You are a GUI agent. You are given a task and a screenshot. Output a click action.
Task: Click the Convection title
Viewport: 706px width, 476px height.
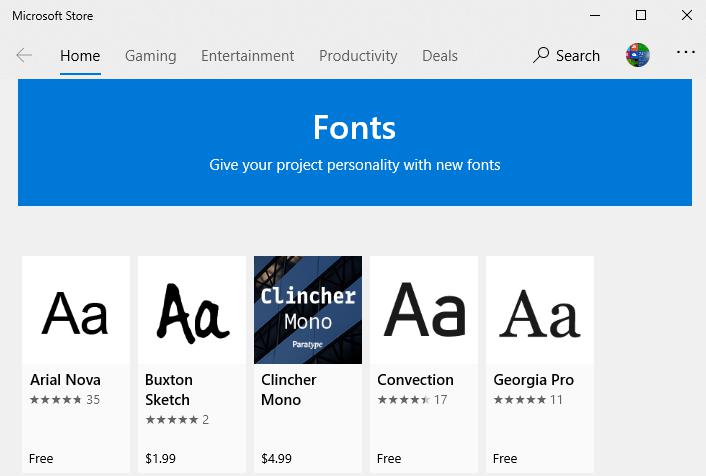coord(415,380)
